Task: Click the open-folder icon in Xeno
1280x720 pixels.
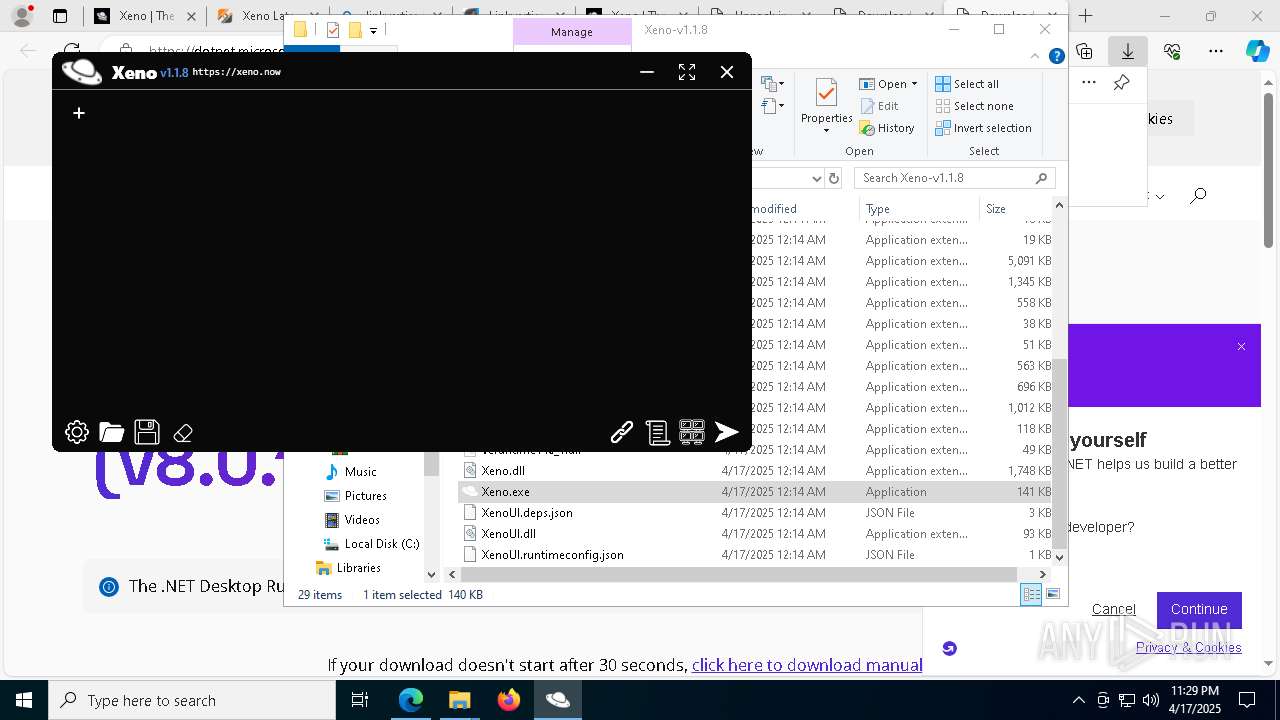Action: click(112, 432)
